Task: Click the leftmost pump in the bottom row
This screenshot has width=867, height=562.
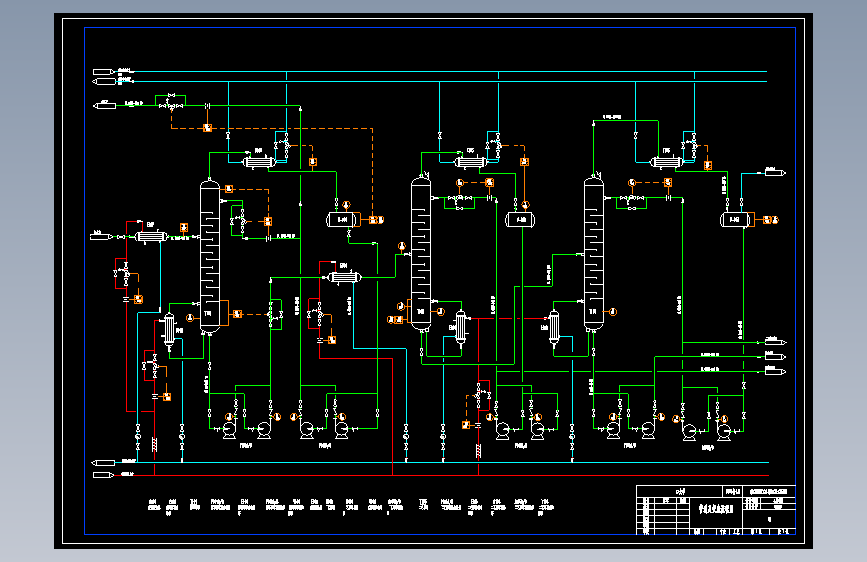Action: (x=229, y=430)
